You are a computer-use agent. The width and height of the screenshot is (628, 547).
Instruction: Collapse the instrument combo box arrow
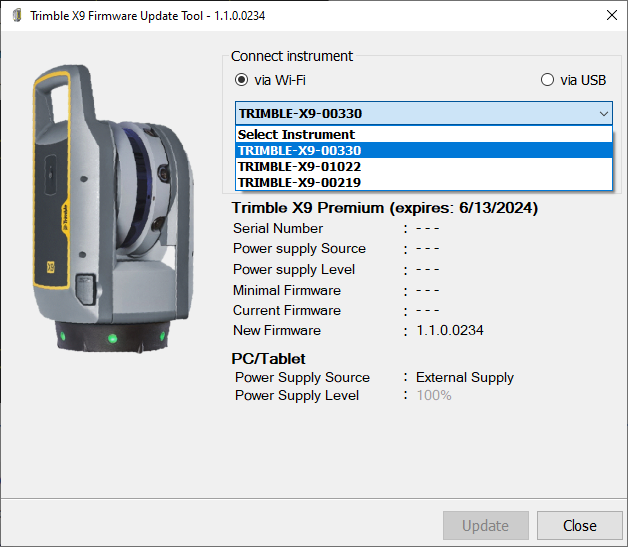pos(604,114)
